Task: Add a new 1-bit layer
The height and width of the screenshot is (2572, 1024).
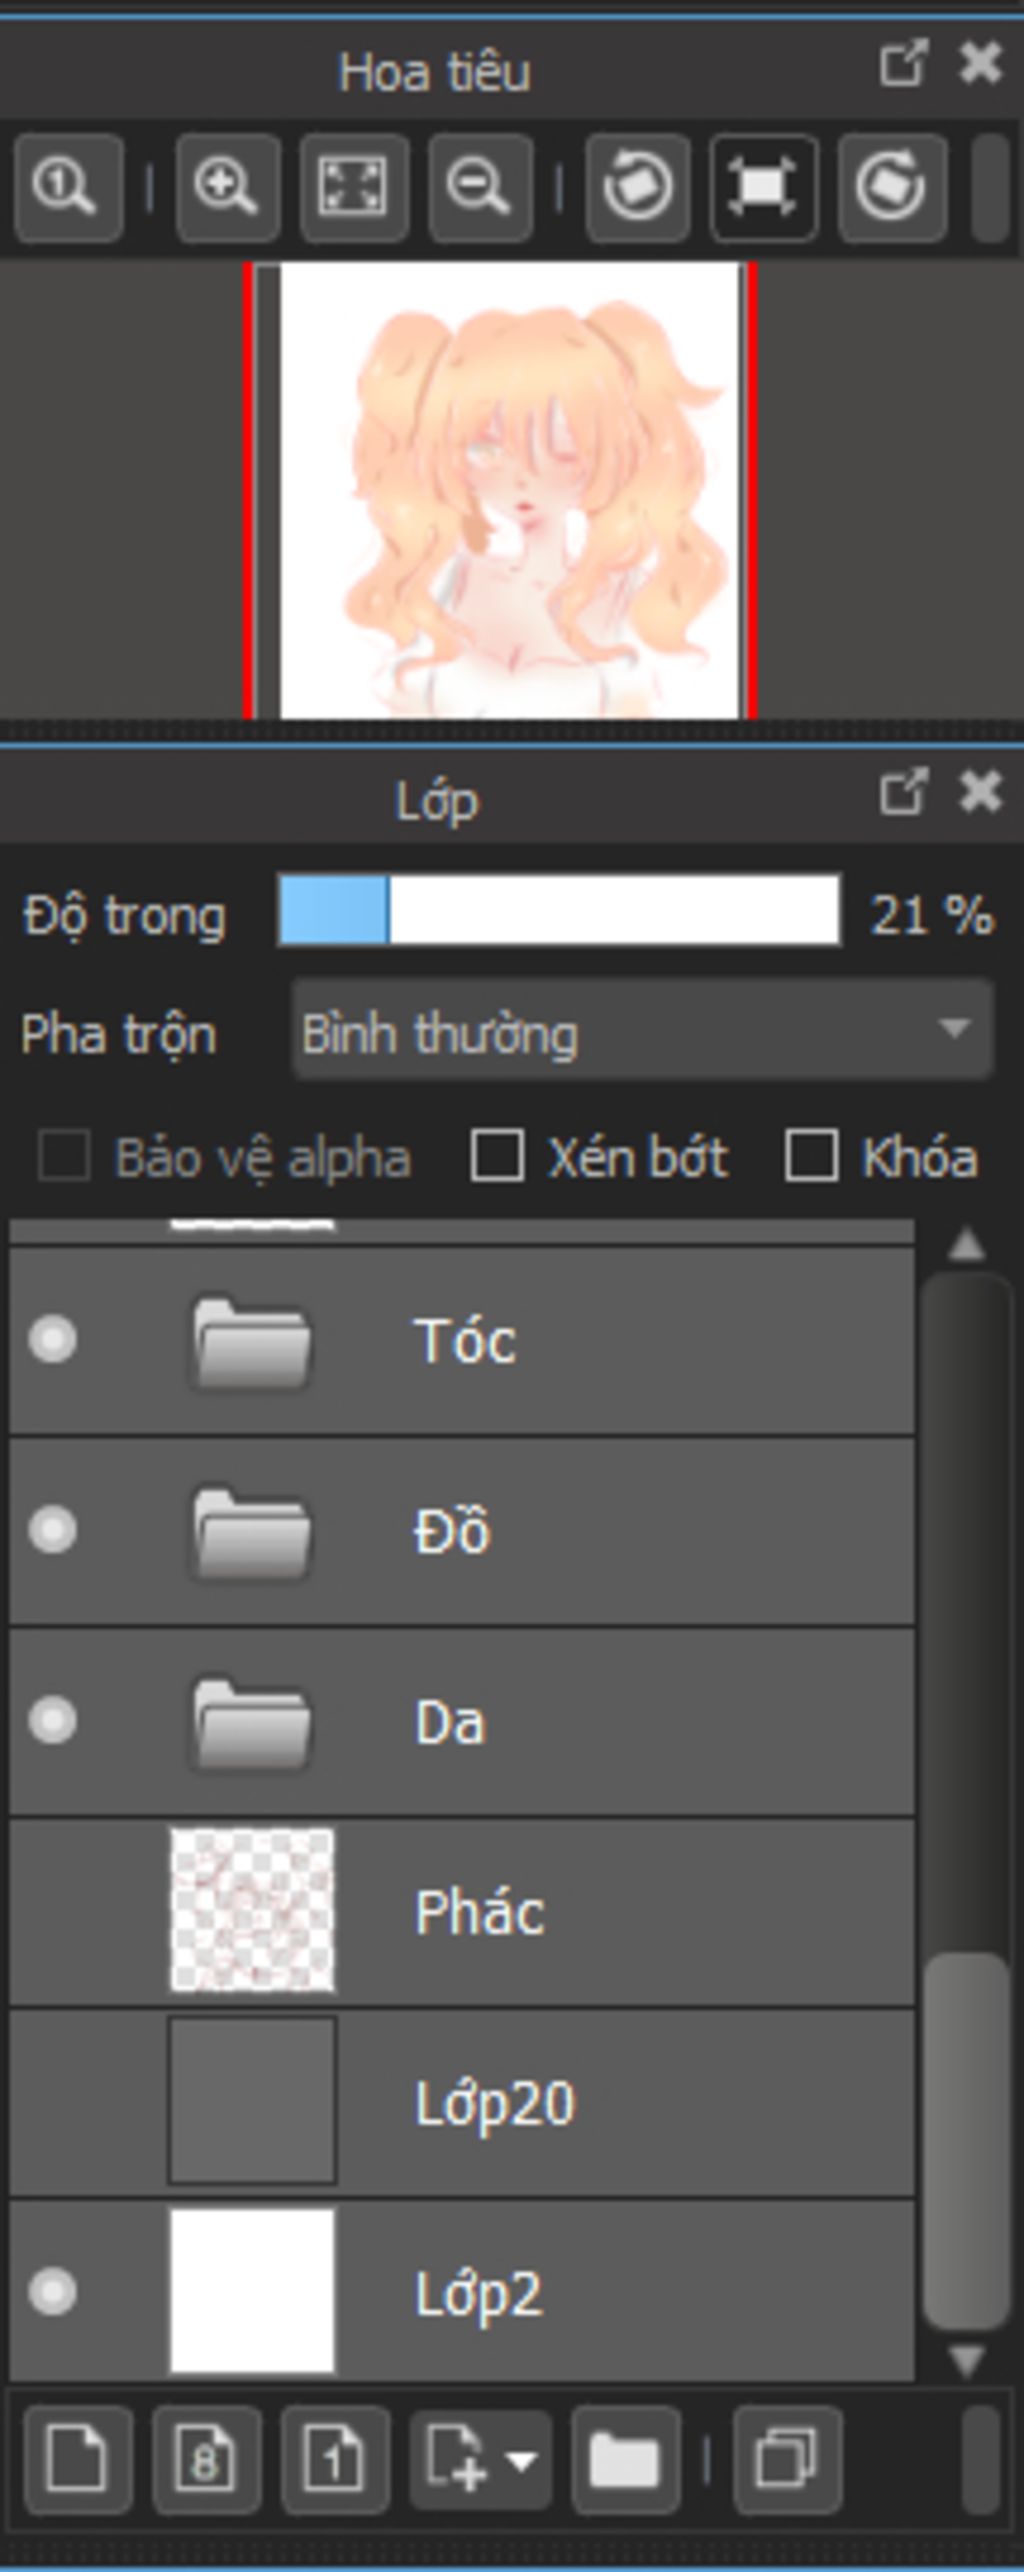Action: (335, 2459)
